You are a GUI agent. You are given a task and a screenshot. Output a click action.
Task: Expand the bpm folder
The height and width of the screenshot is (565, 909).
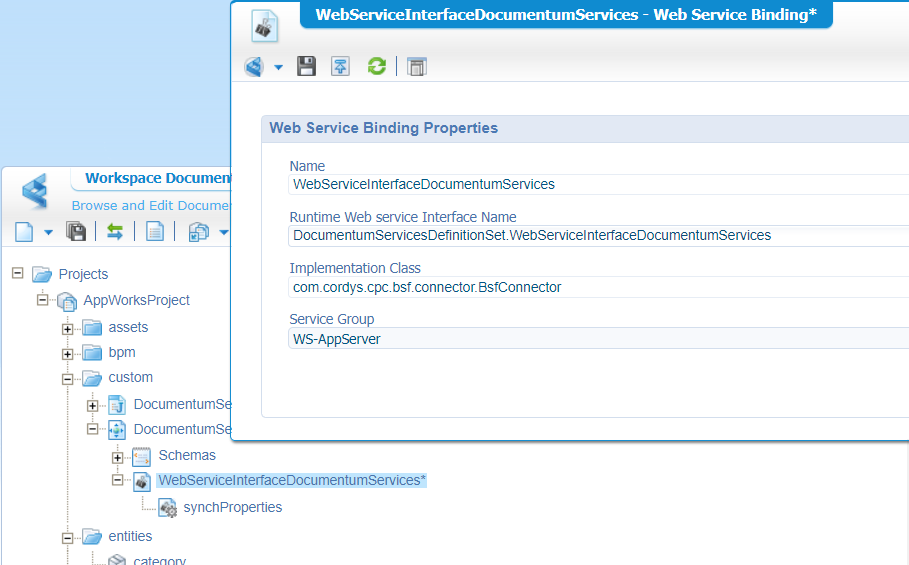tap(67, 353)
